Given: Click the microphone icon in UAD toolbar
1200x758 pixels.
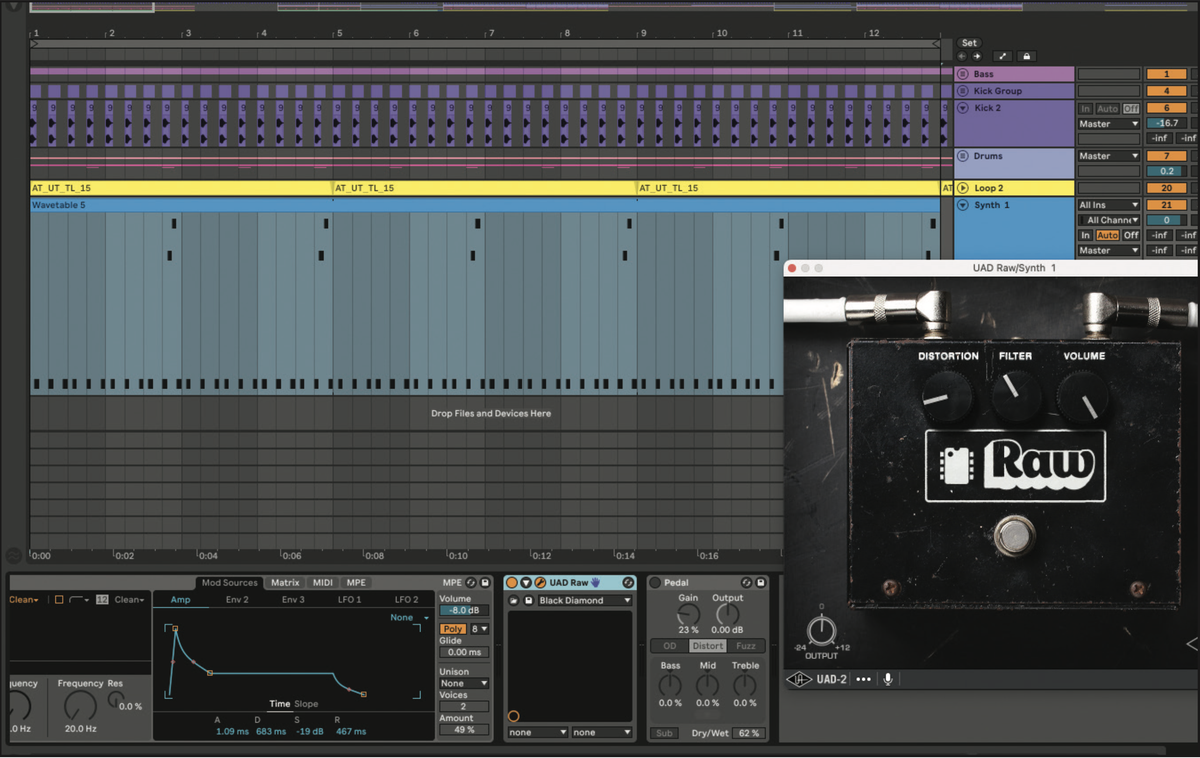Looking at the screenshot, I should (x=888, y=679).
